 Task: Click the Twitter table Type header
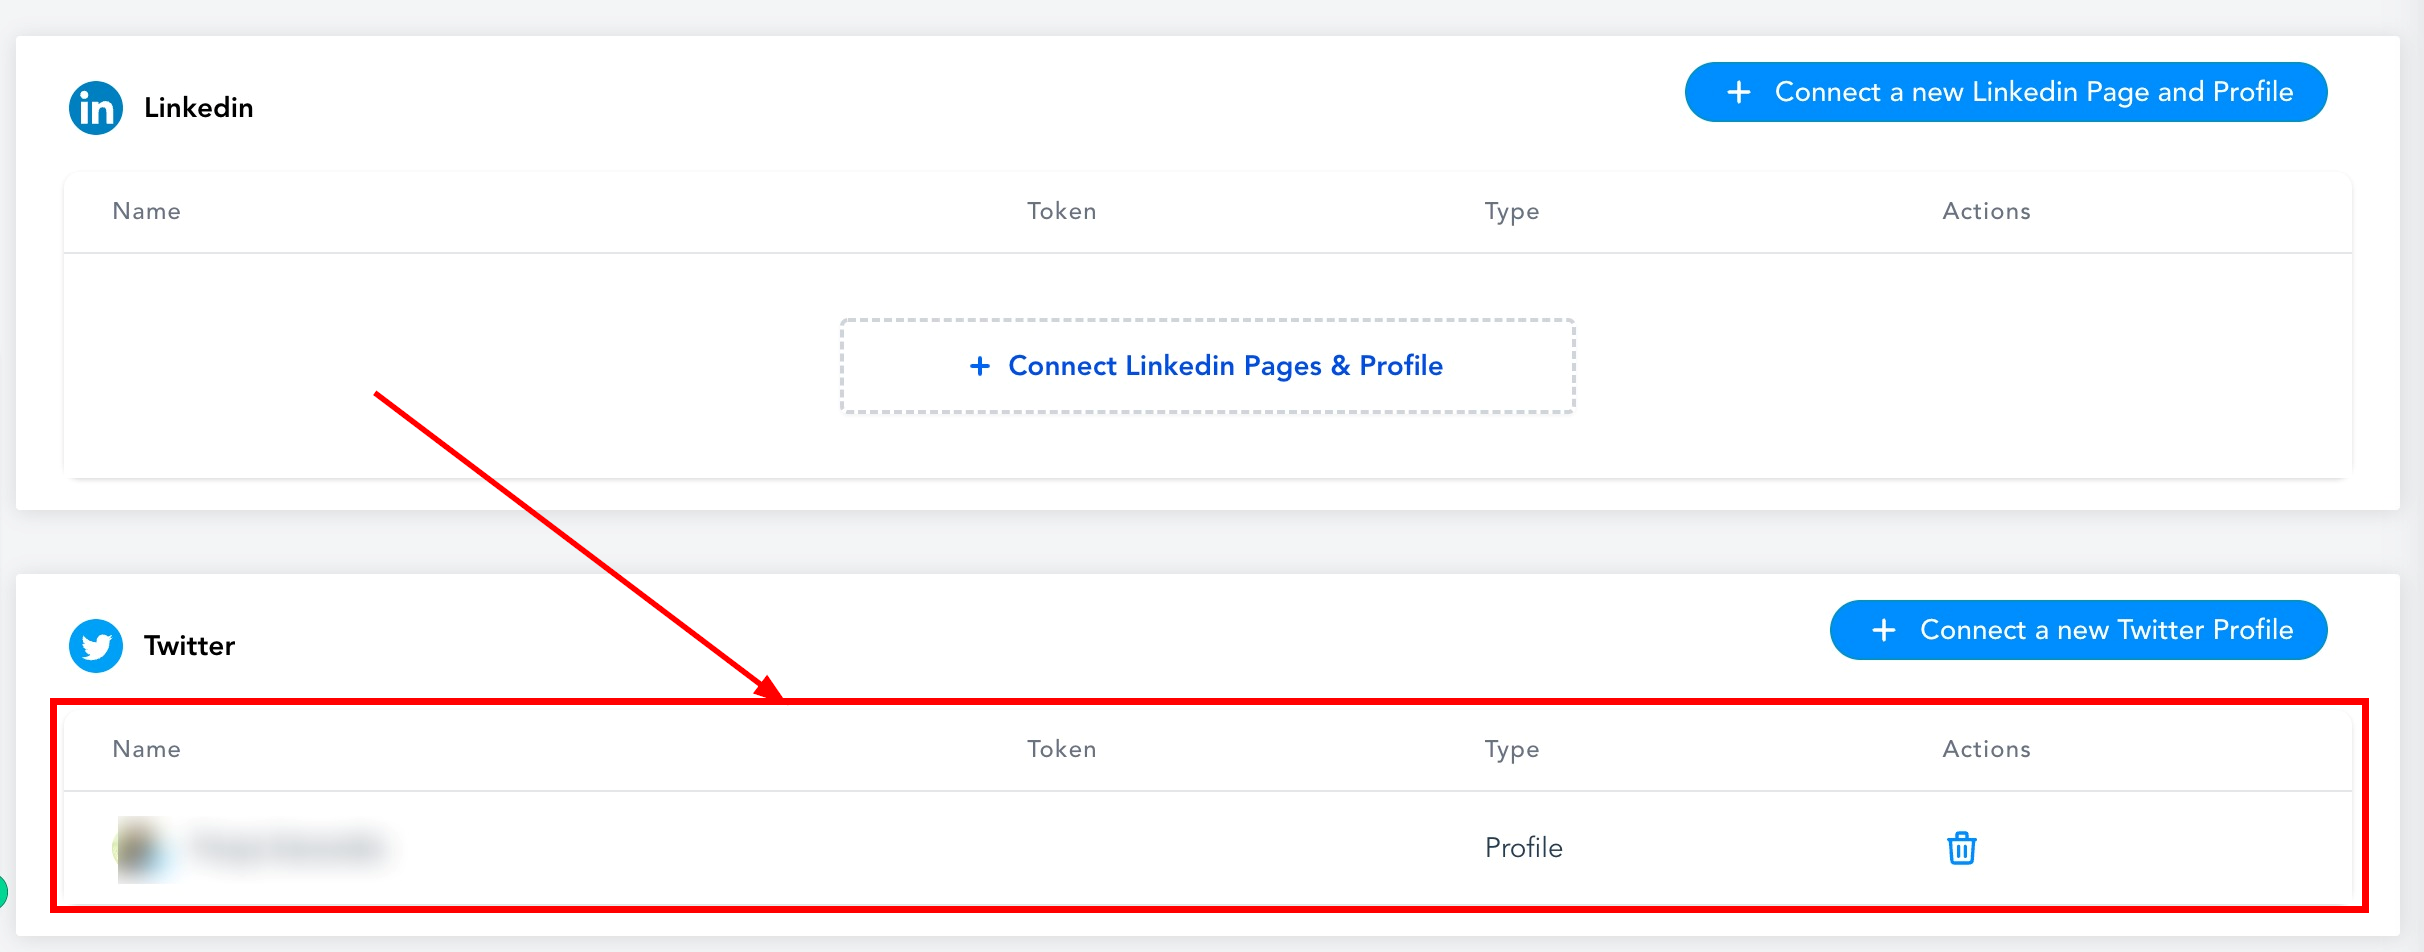click(x=1512, y=750)
